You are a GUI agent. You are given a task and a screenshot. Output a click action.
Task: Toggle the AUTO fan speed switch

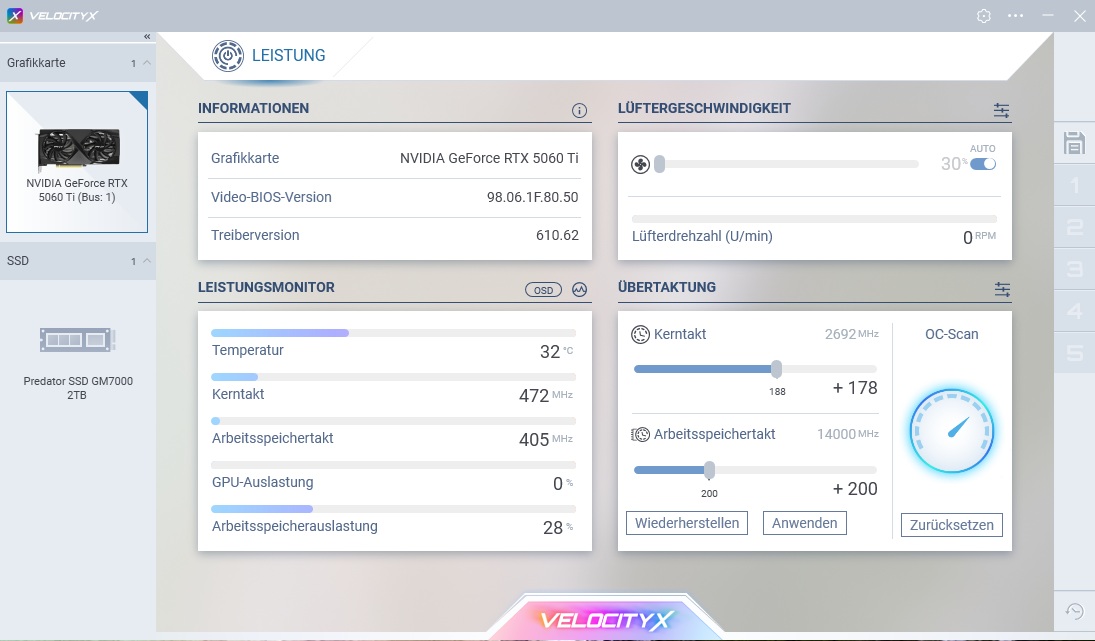point(983,164)
